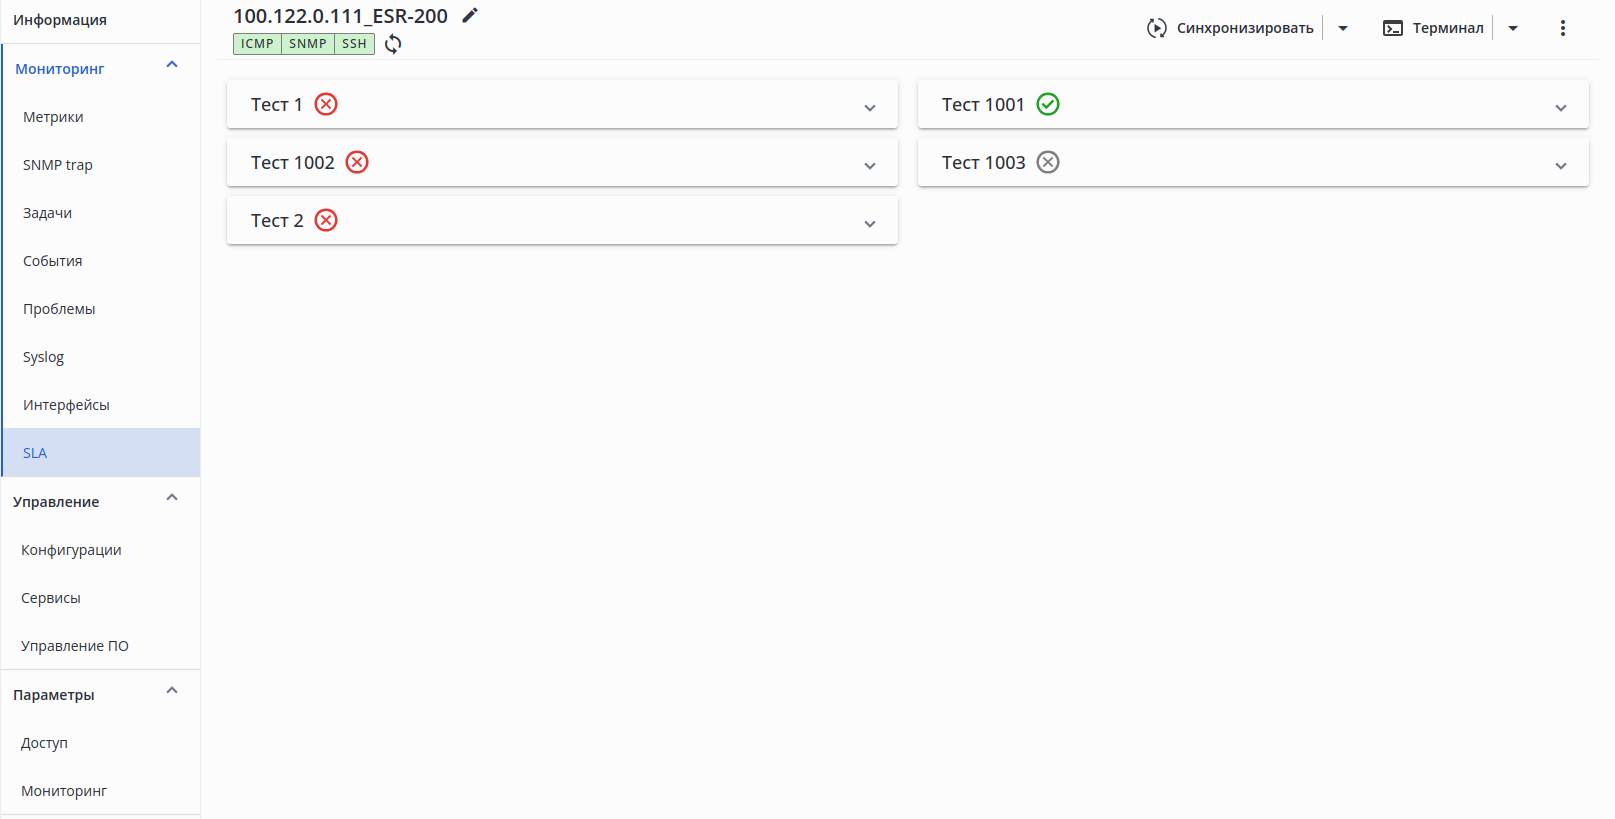This screenshot has height=819, width=1615.
Task: Collapse the Мониторинг sidebar section
Action: pyautogui.click(x=172, y=65)
